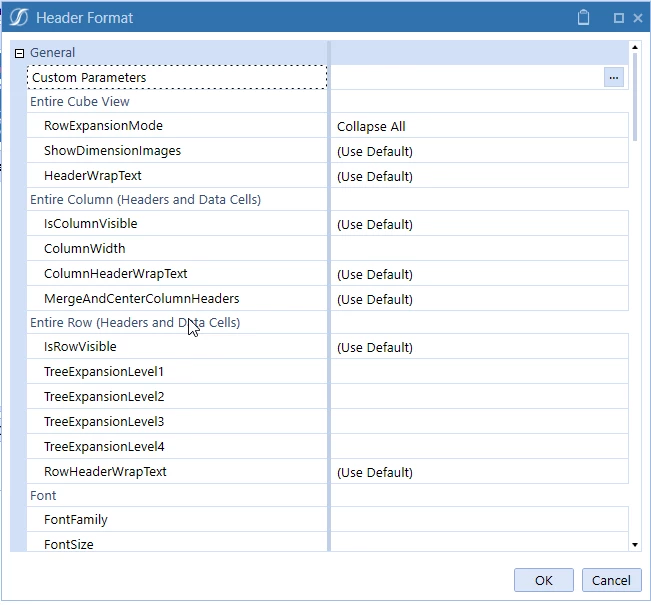Click the scrollbar down arrow
The image size is (651, 605).
[x=635, y=545]
